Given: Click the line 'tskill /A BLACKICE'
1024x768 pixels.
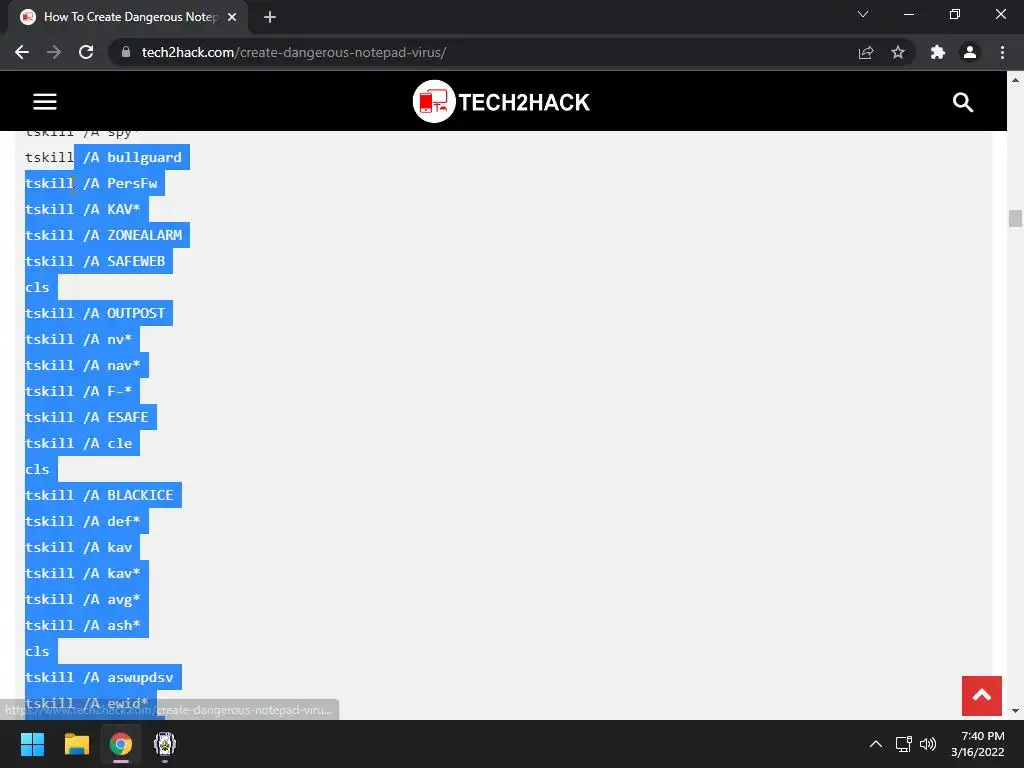Looking at the screenshot, I should (x=99, y=495).
